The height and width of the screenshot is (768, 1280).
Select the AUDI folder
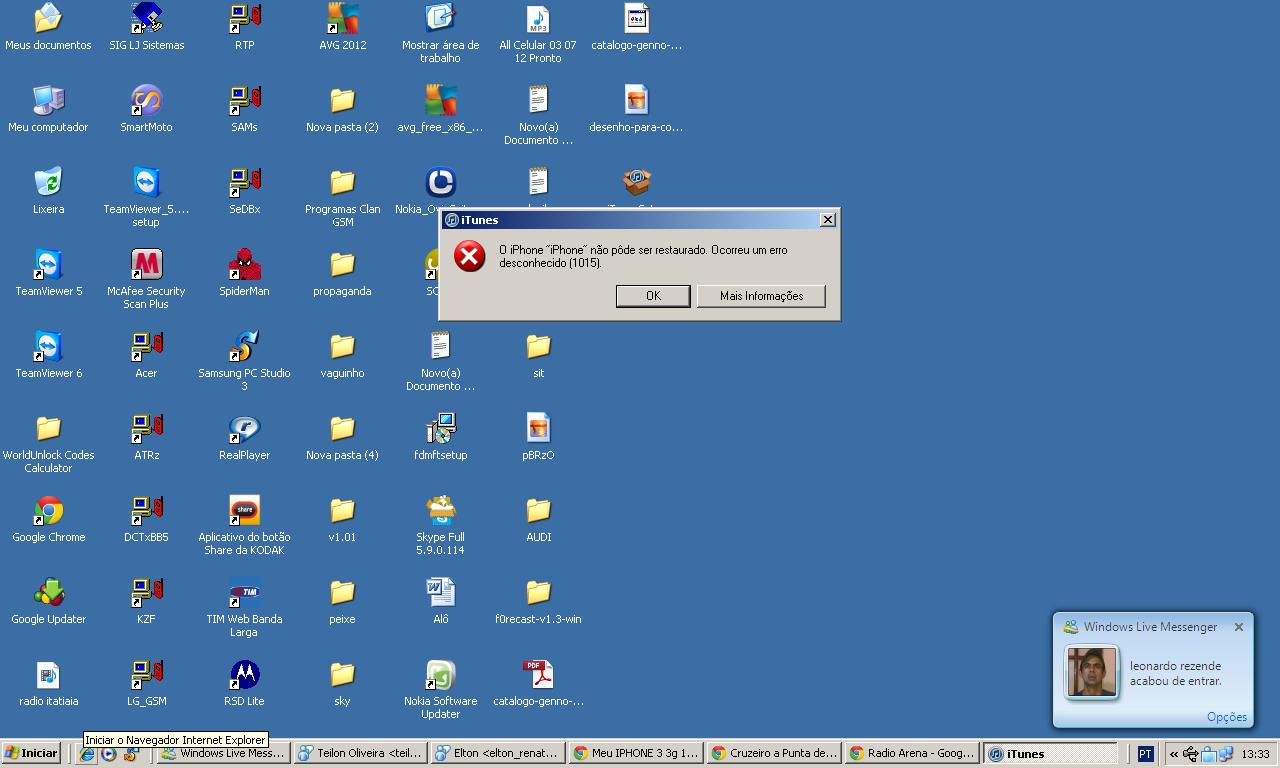(538, 510)
